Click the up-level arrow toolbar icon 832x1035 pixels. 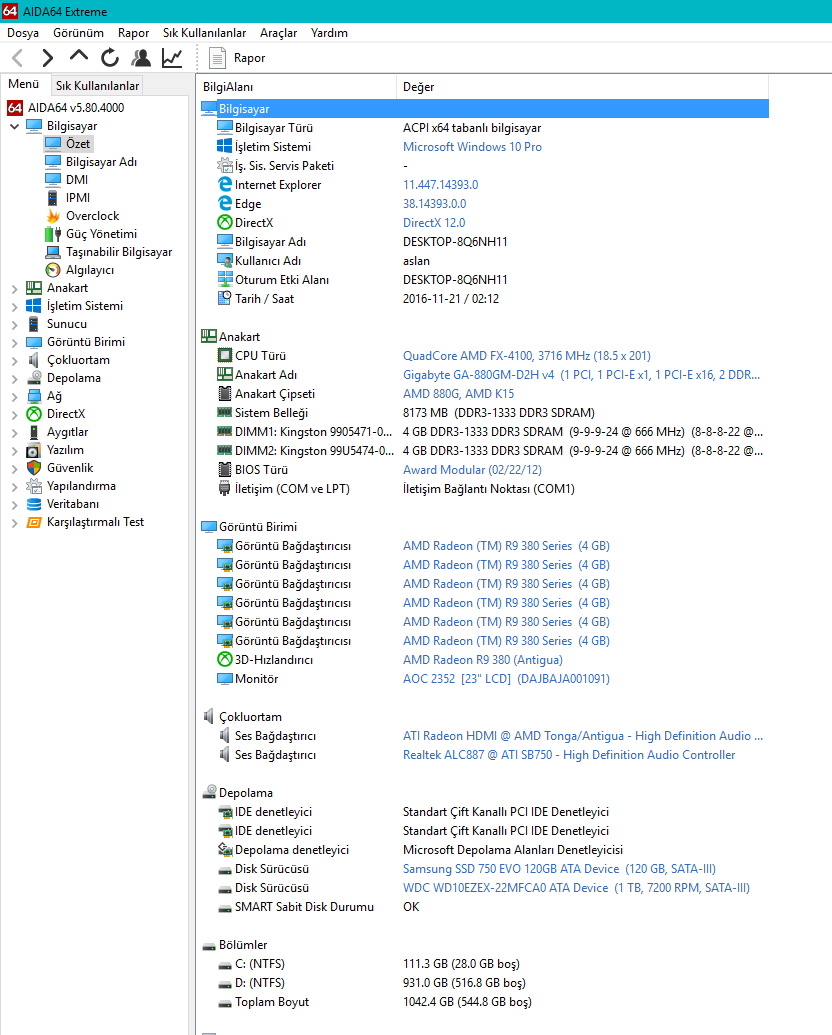tap(79, 57)
